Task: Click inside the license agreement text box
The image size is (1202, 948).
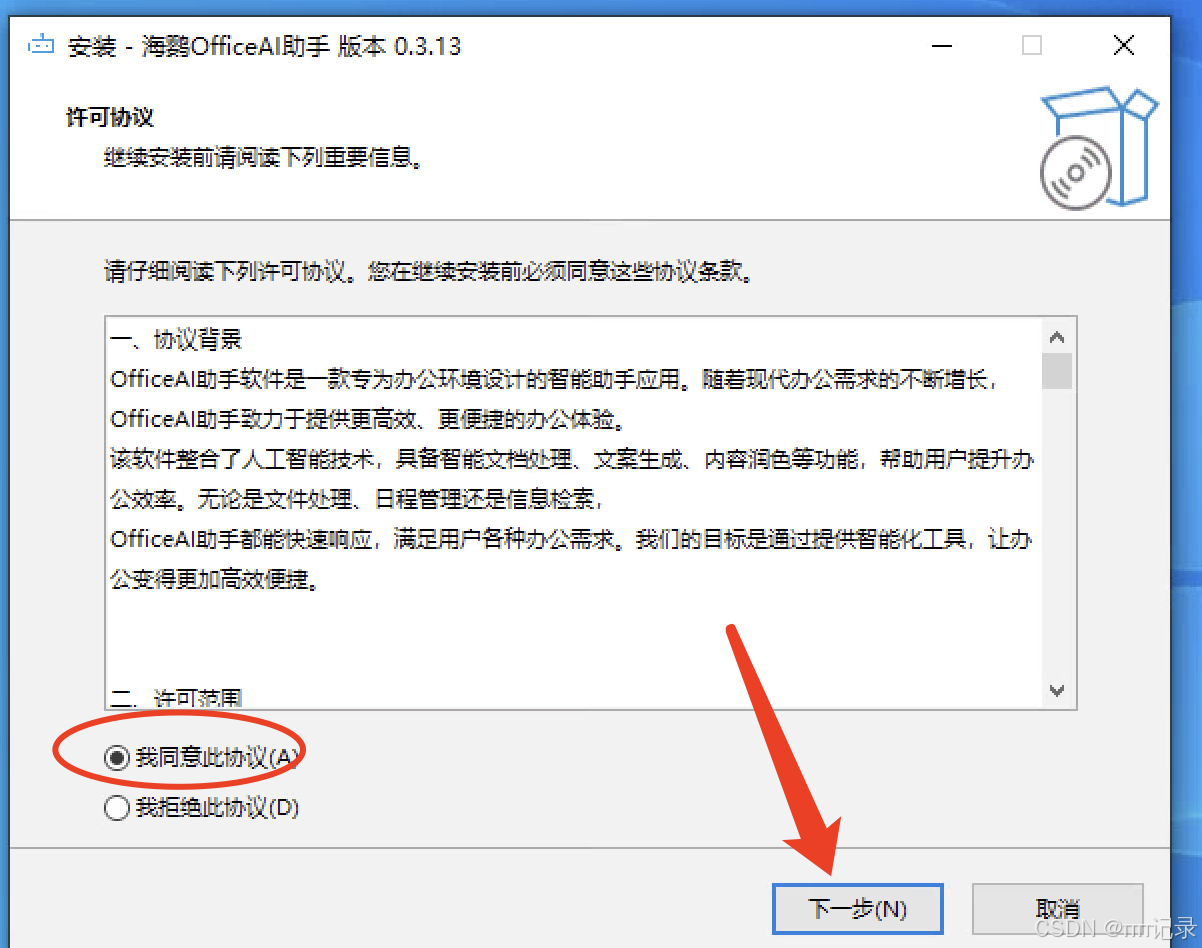Action: click(574, 512)
